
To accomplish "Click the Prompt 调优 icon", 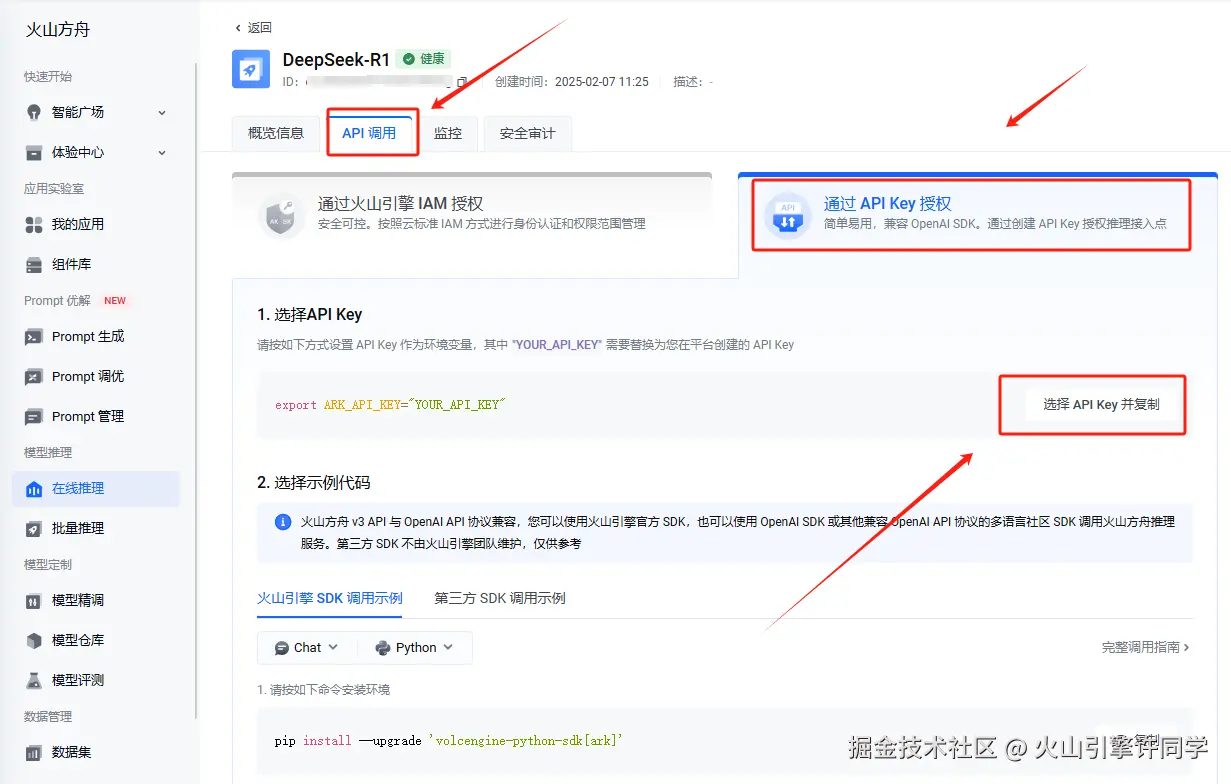I will tap(34, 376).
